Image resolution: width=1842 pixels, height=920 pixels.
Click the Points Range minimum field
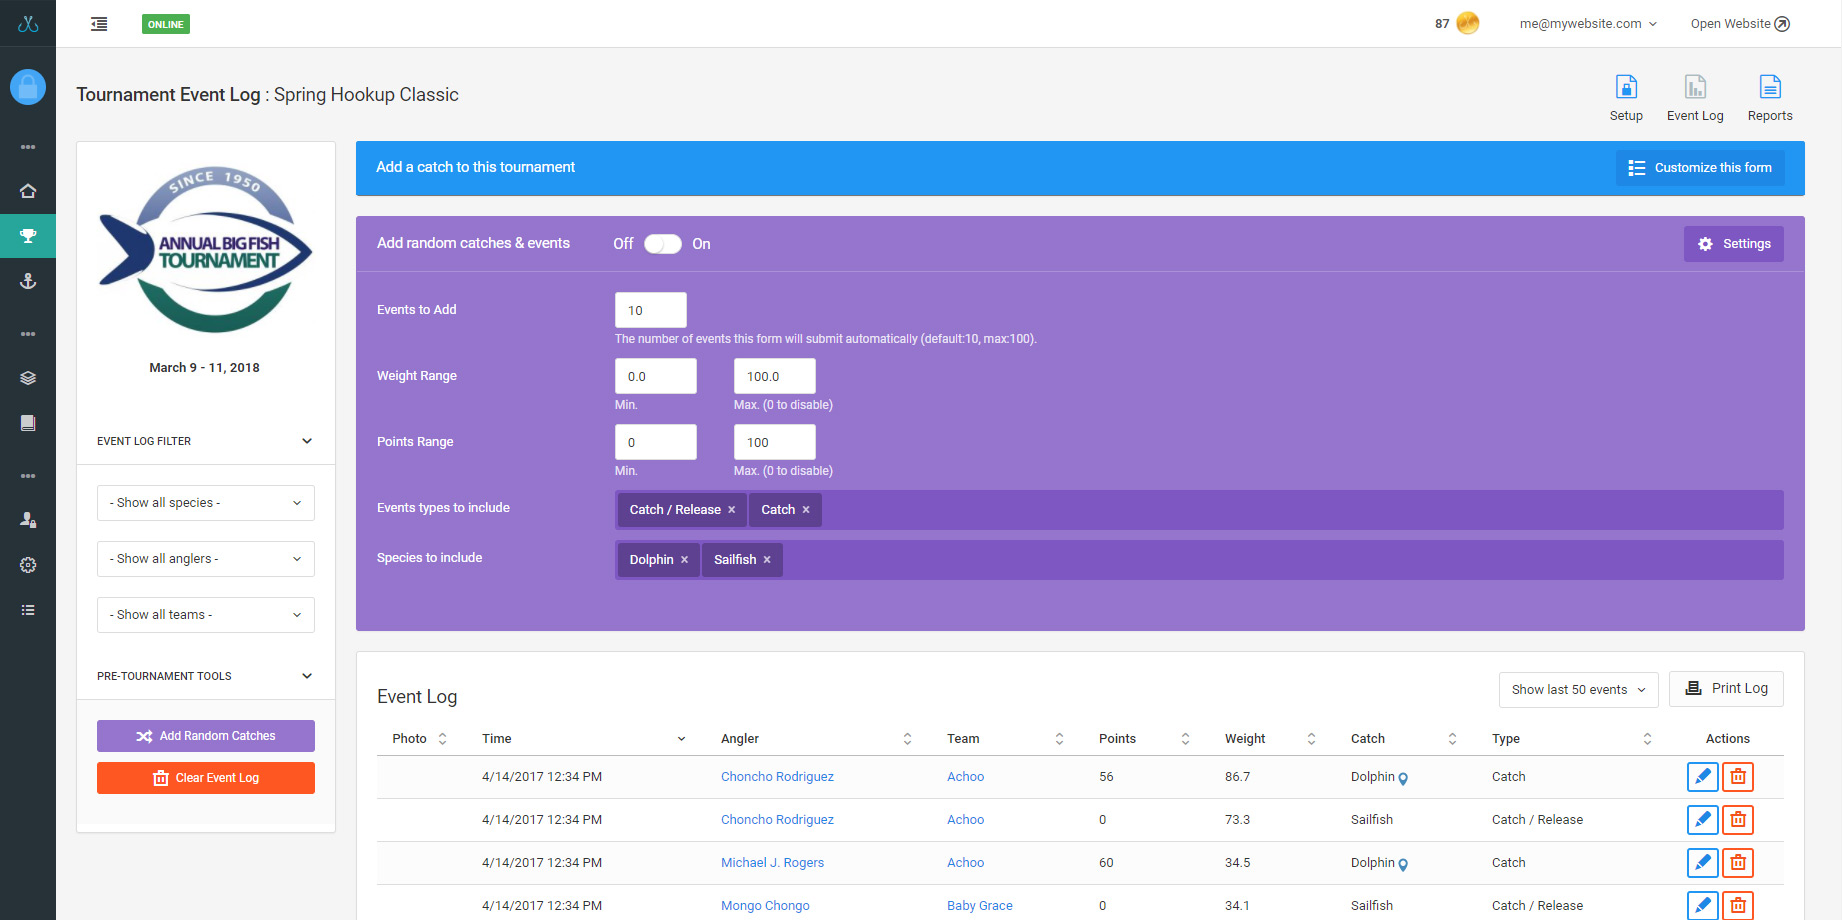click(656, 442)
